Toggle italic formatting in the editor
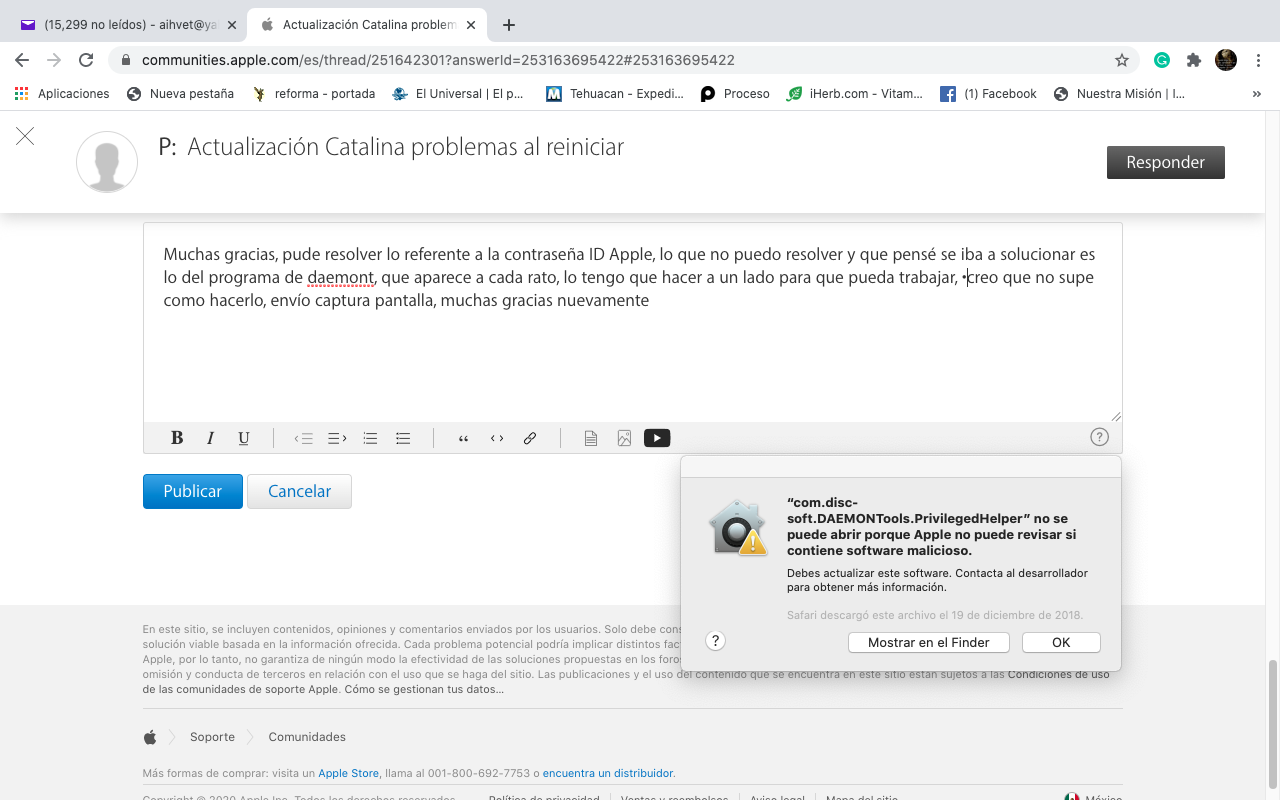Viewport: 1280px width, 800px height. tap(210, 438)
